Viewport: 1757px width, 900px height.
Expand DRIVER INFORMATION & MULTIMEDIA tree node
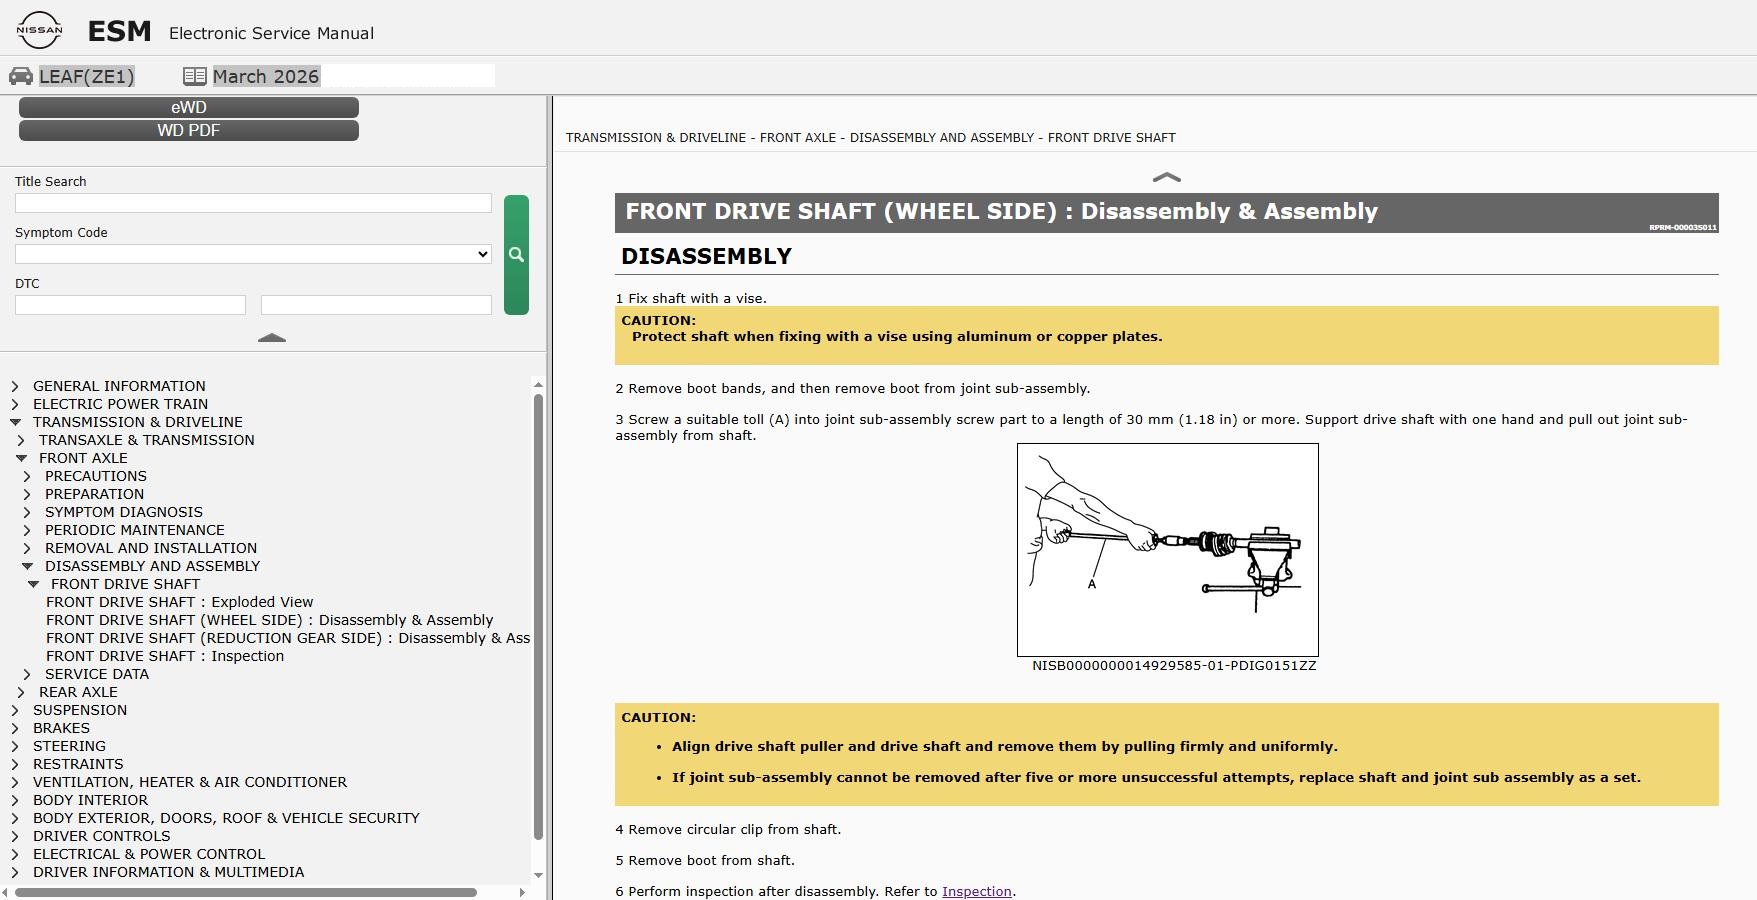coord(15,872)
